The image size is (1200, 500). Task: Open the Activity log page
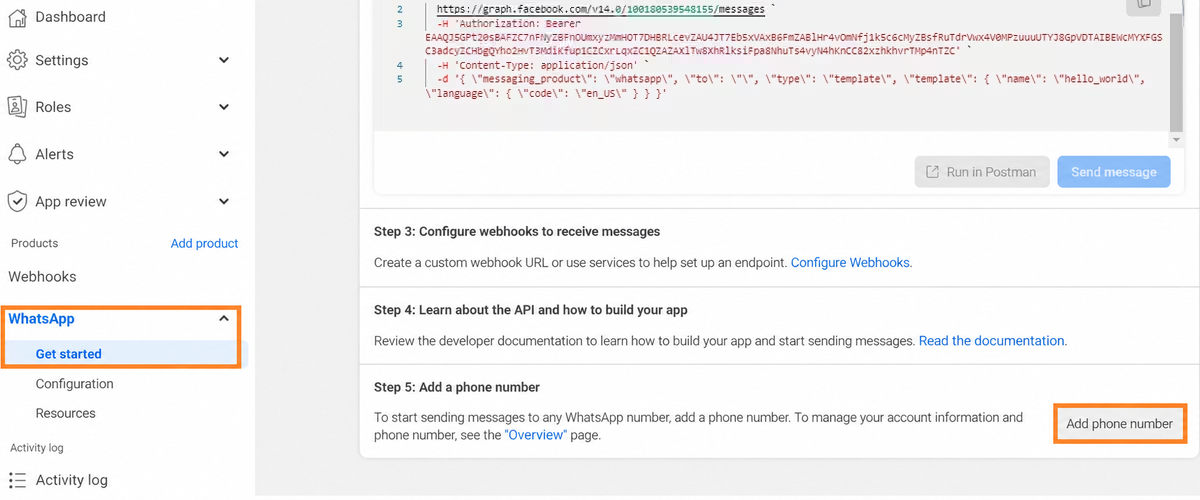71,480
